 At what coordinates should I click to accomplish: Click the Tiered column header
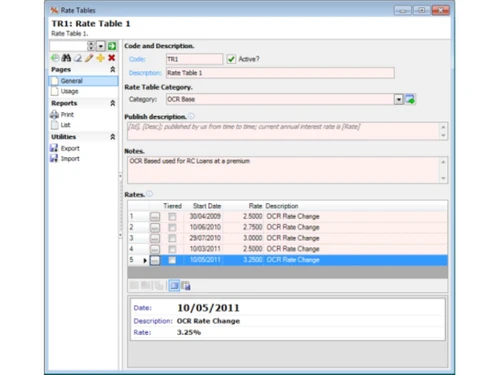(x=172, y=206)
